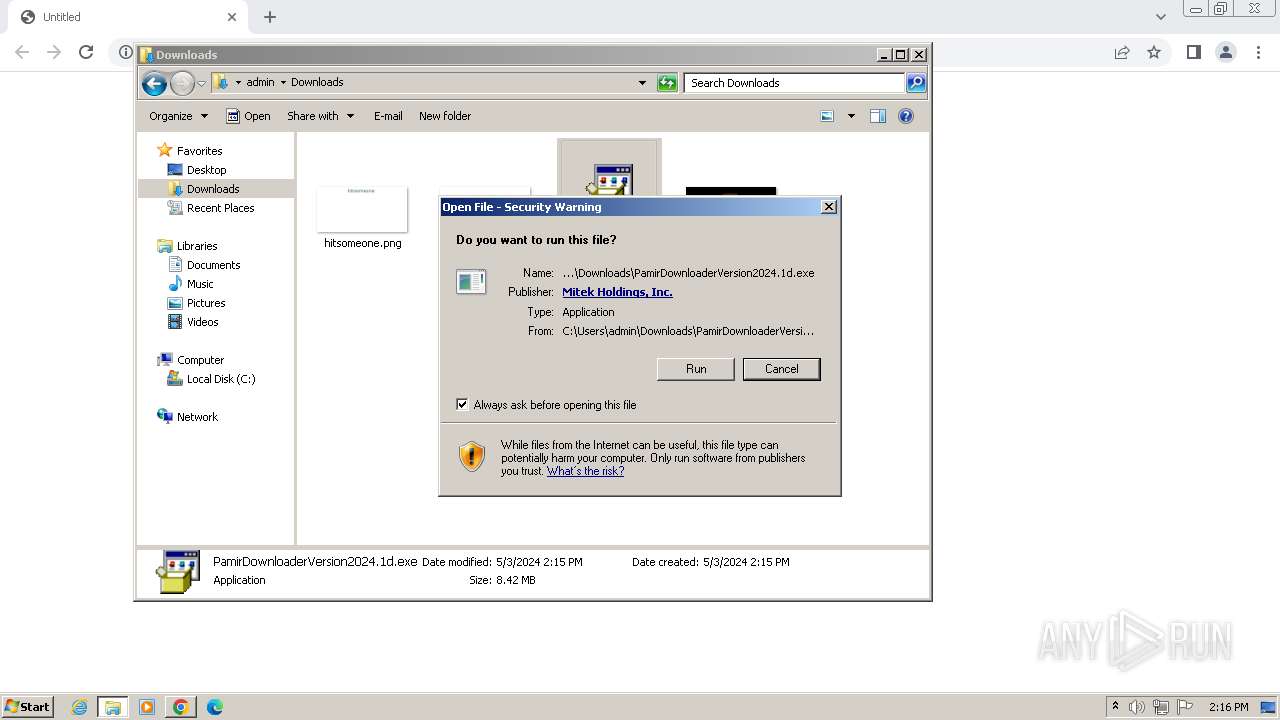Click the Chrome reload button
The image size is (1280, 720).
tap(86, 52)
